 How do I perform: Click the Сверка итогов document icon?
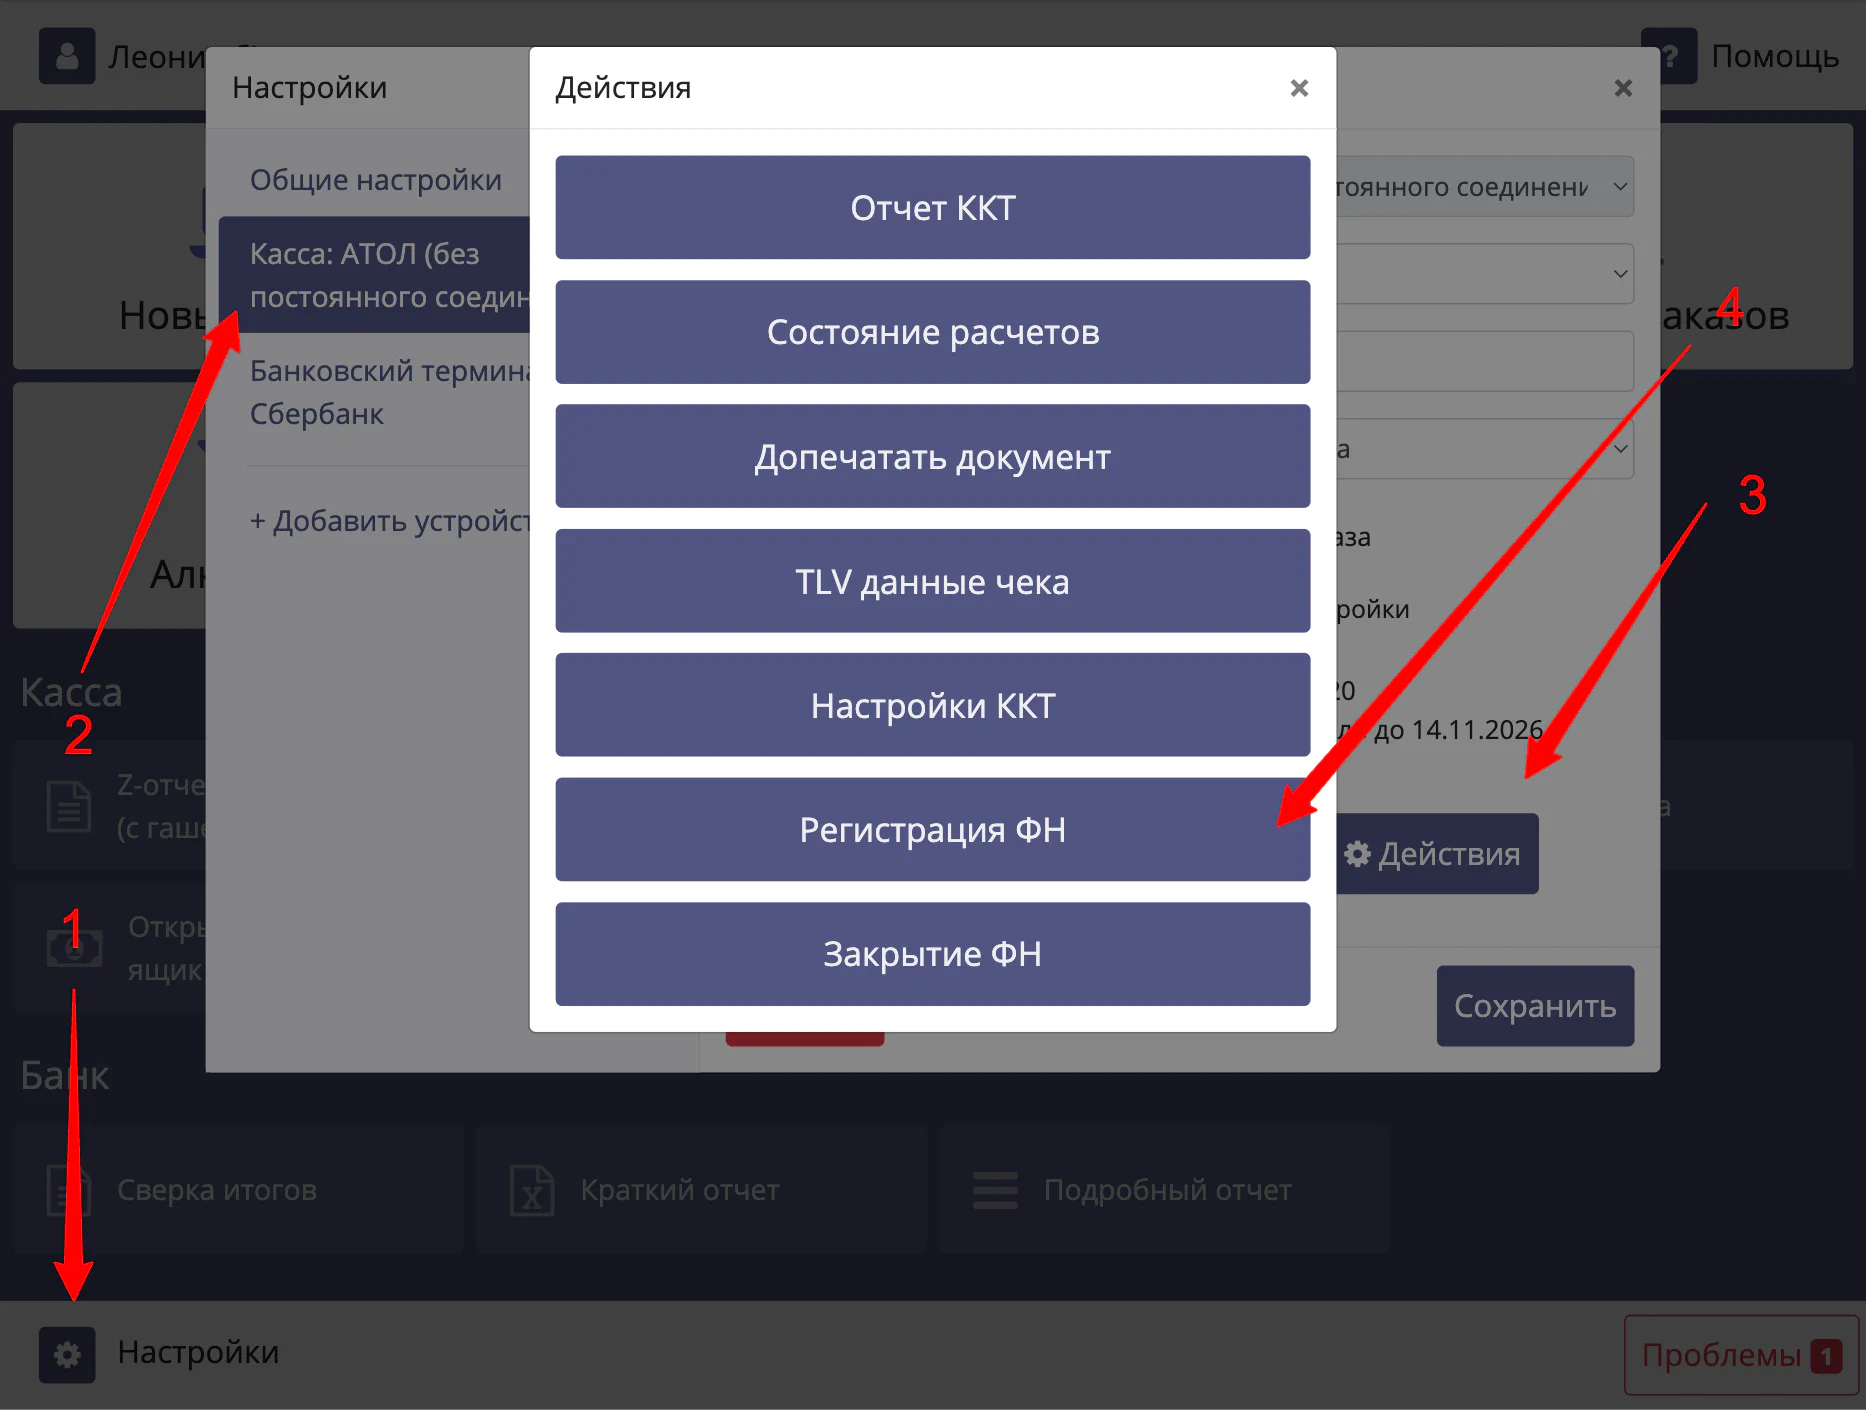point(69,1189)
